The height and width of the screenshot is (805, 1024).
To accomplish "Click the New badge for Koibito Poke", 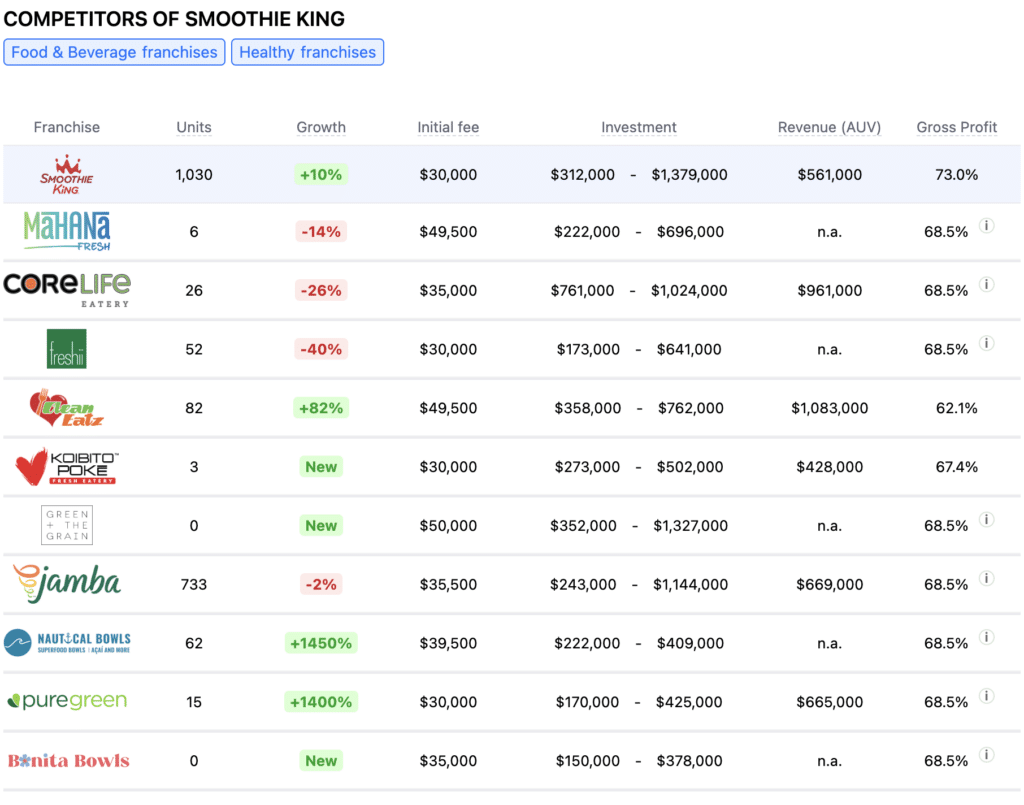I will point(321,467).
